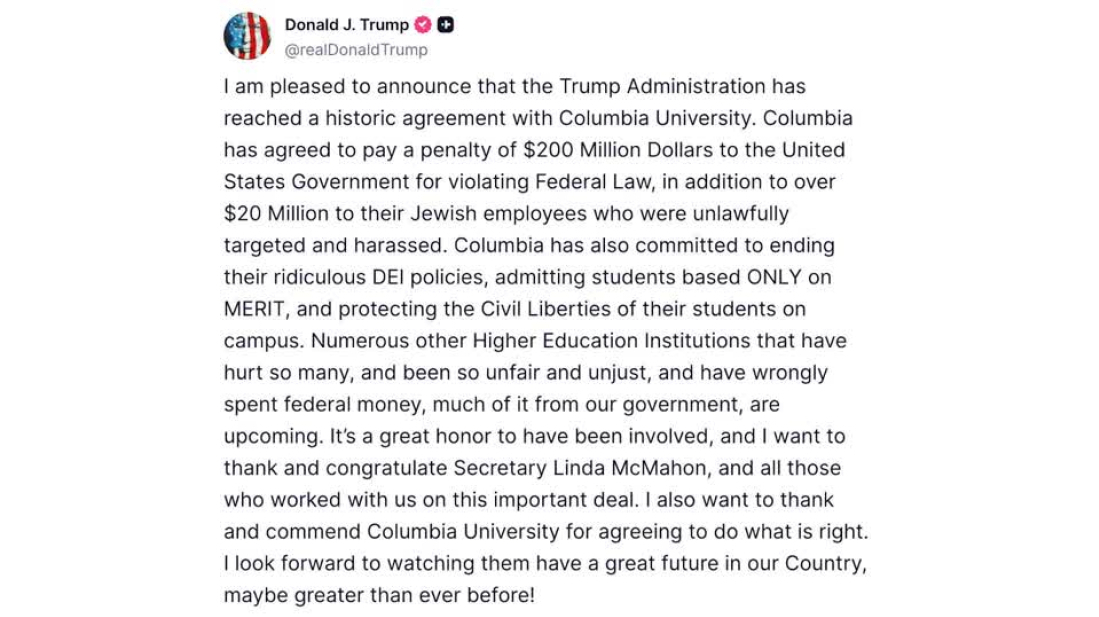Click the final line "maybe greater than ever before!"
The image size is (1099, 617).
coord(379,595)
